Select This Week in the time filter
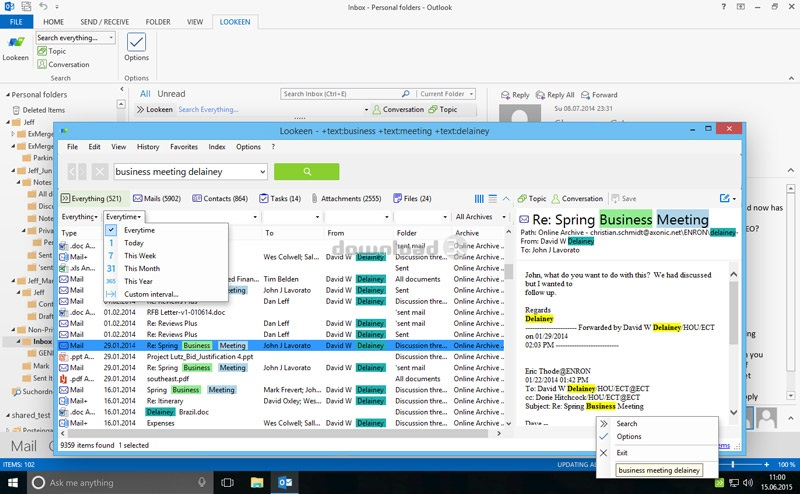 [x=140, y=256]
